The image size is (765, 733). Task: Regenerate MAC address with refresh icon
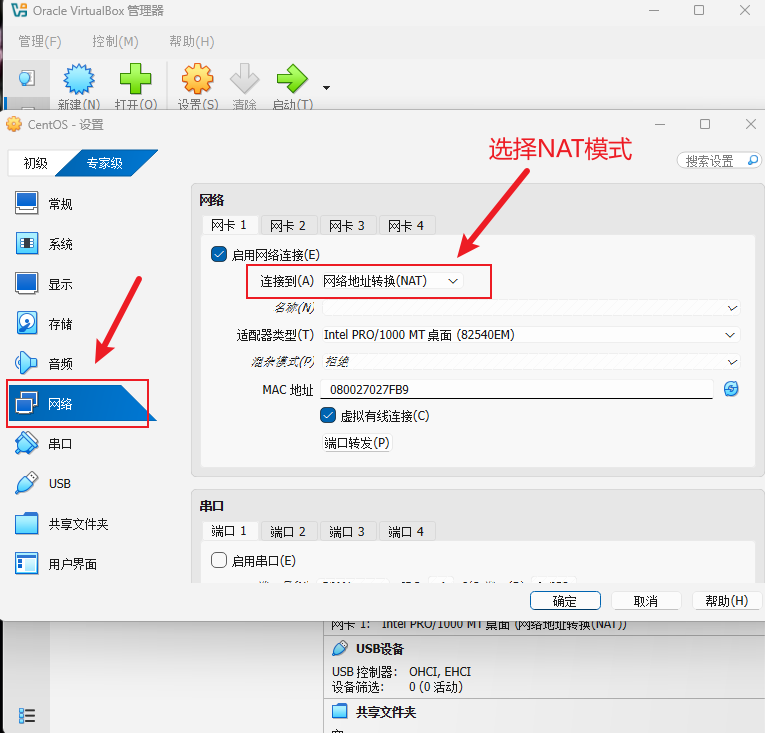tap(731, 389)
